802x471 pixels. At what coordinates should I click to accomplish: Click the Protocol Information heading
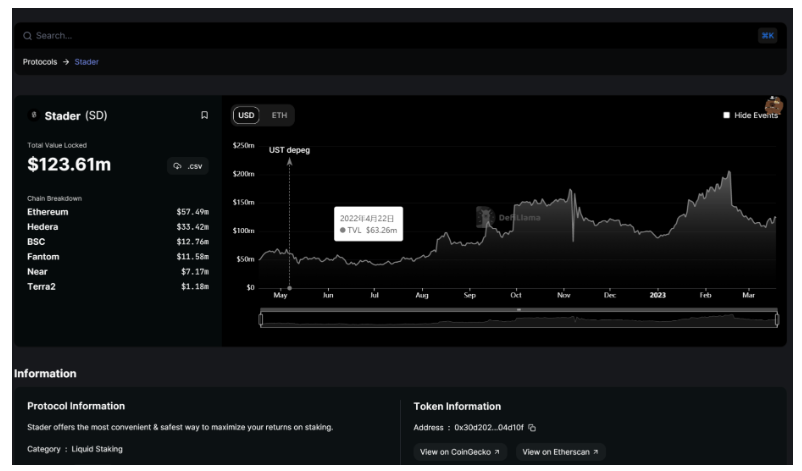(76, 406)
